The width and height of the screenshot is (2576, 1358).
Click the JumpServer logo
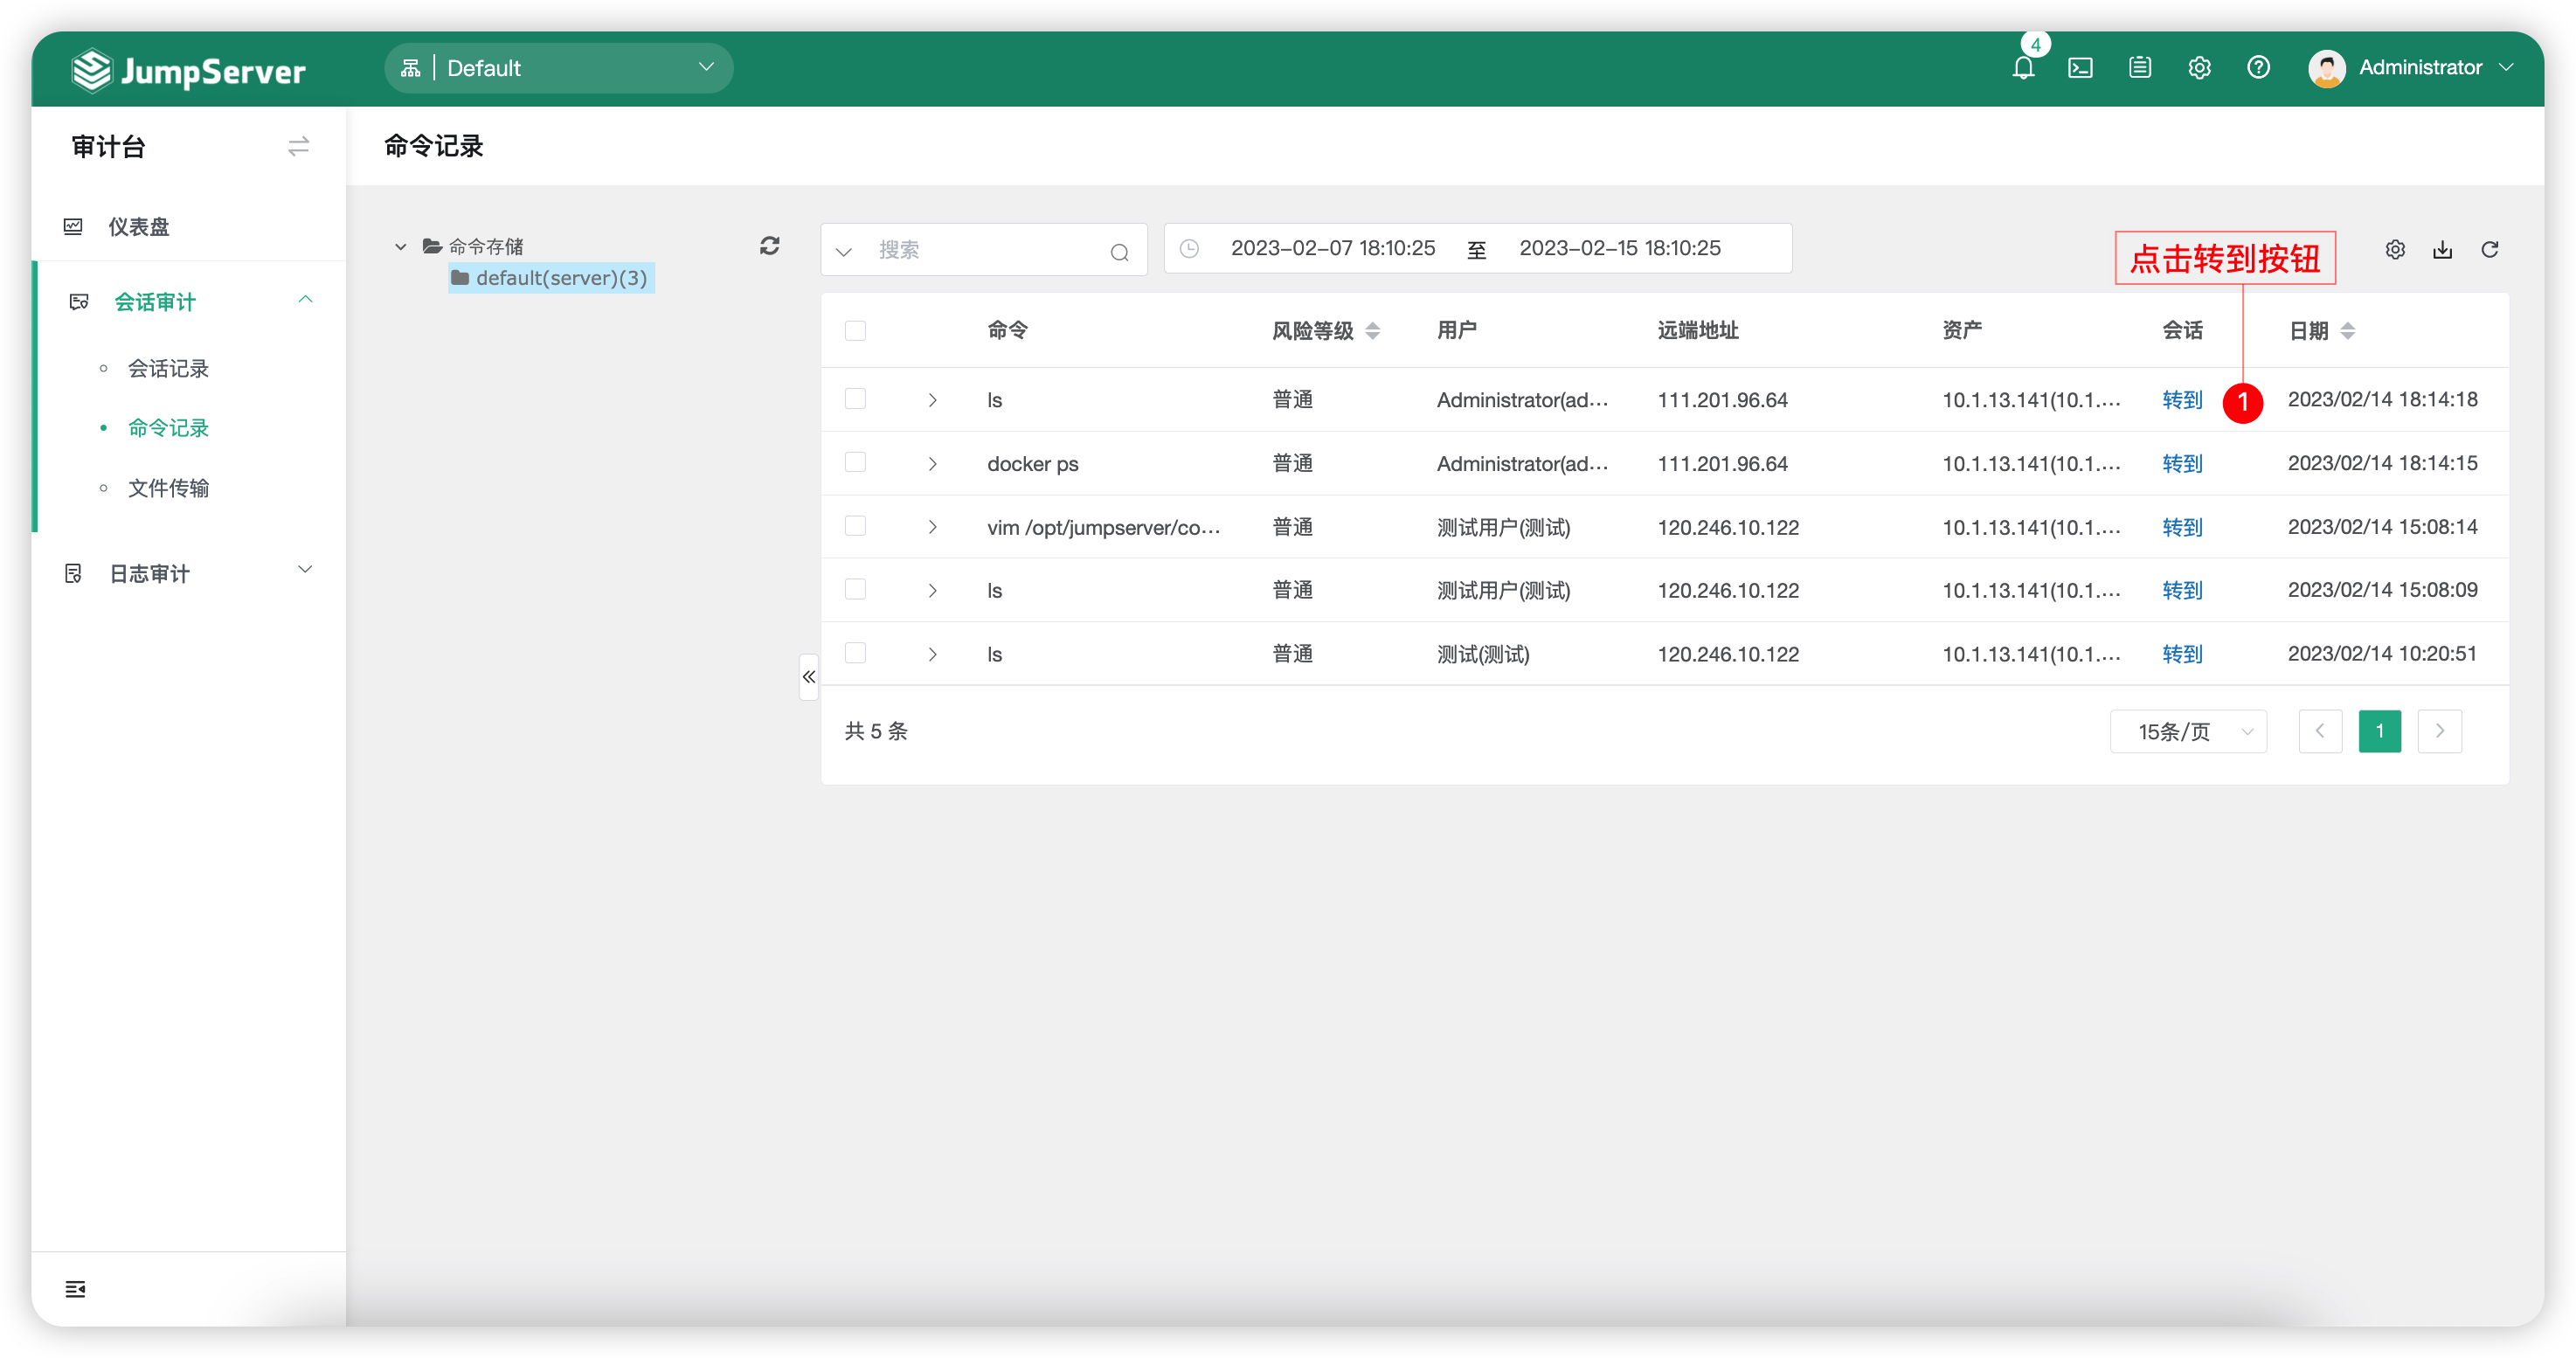(x=188, y=70)
